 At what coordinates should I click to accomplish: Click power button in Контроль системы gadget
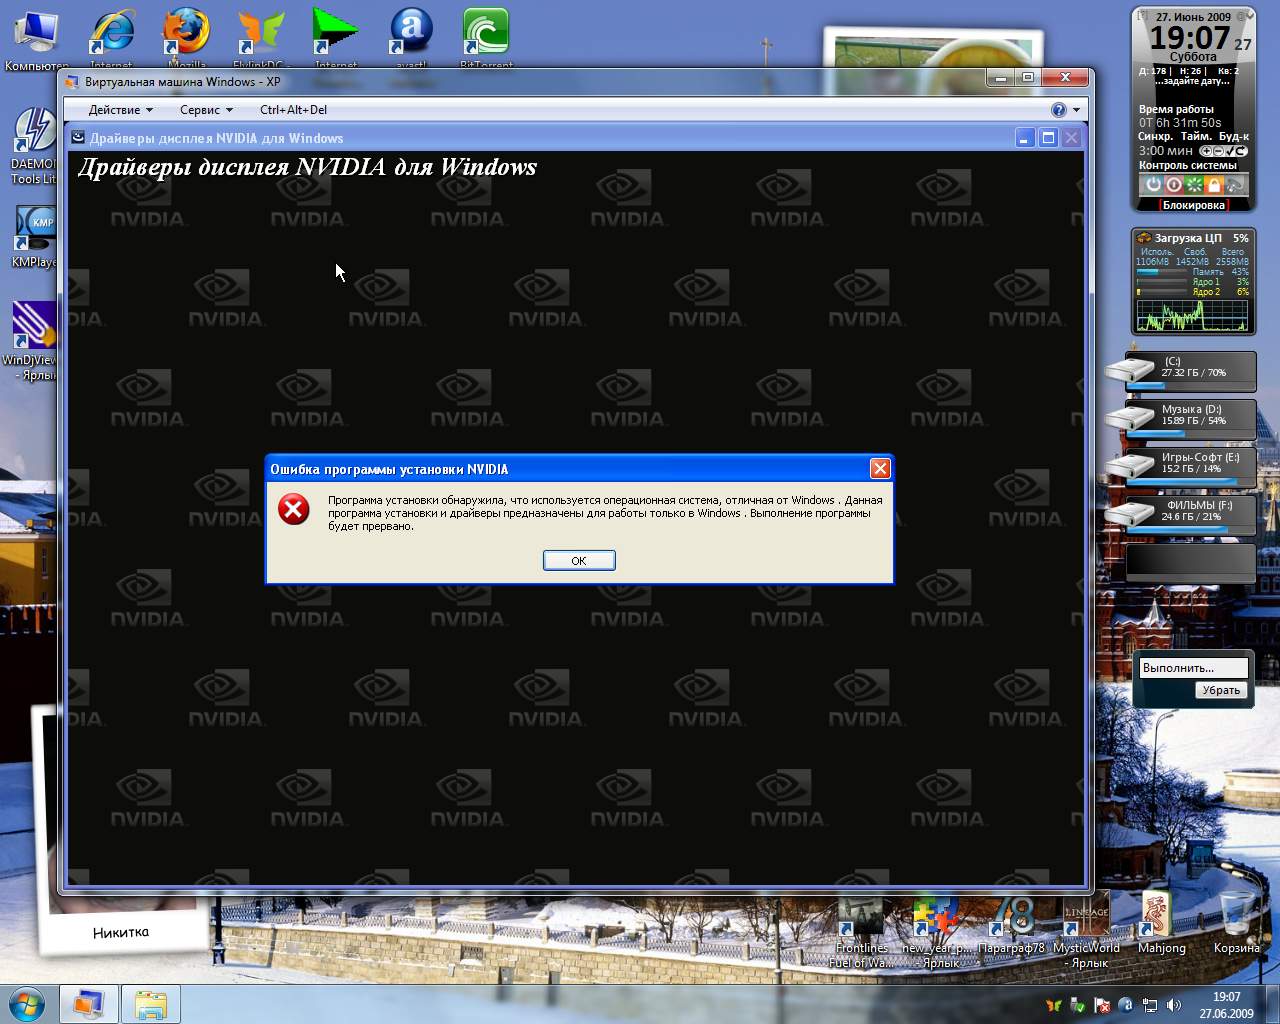click(x=1153, y=185)
